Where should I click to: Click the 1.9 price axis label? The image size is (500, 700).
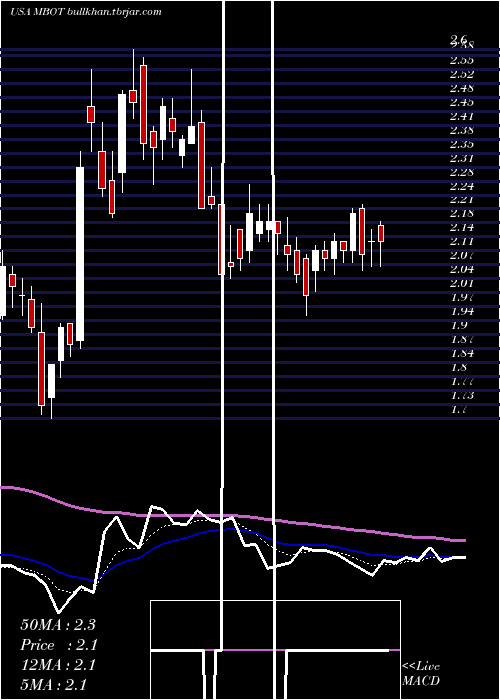(459, 325)
